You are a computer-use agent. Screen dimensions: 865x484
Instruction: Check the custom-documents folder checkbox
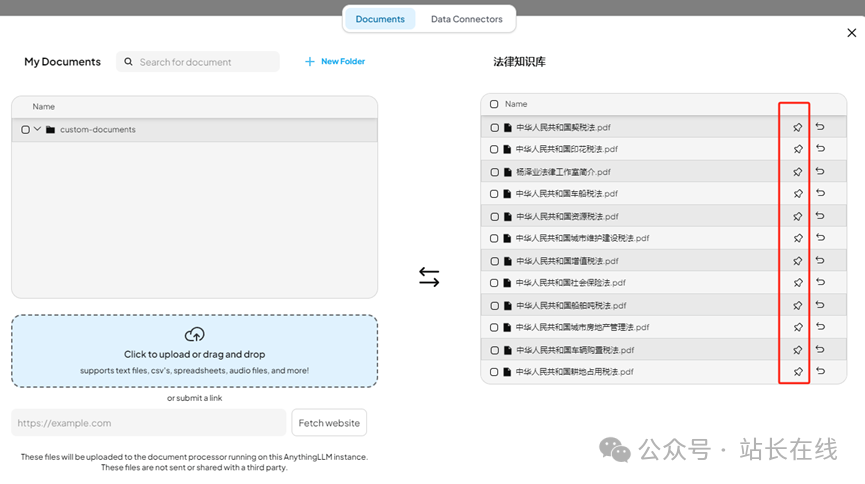[25, 130]
